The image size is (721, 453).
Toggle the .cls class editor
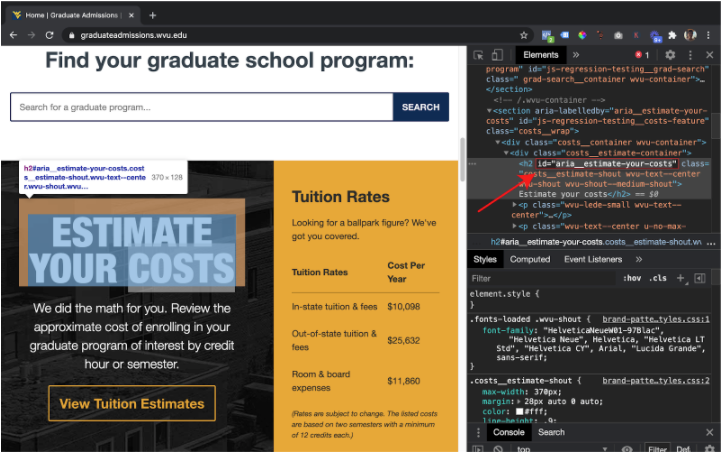point(658,278)
